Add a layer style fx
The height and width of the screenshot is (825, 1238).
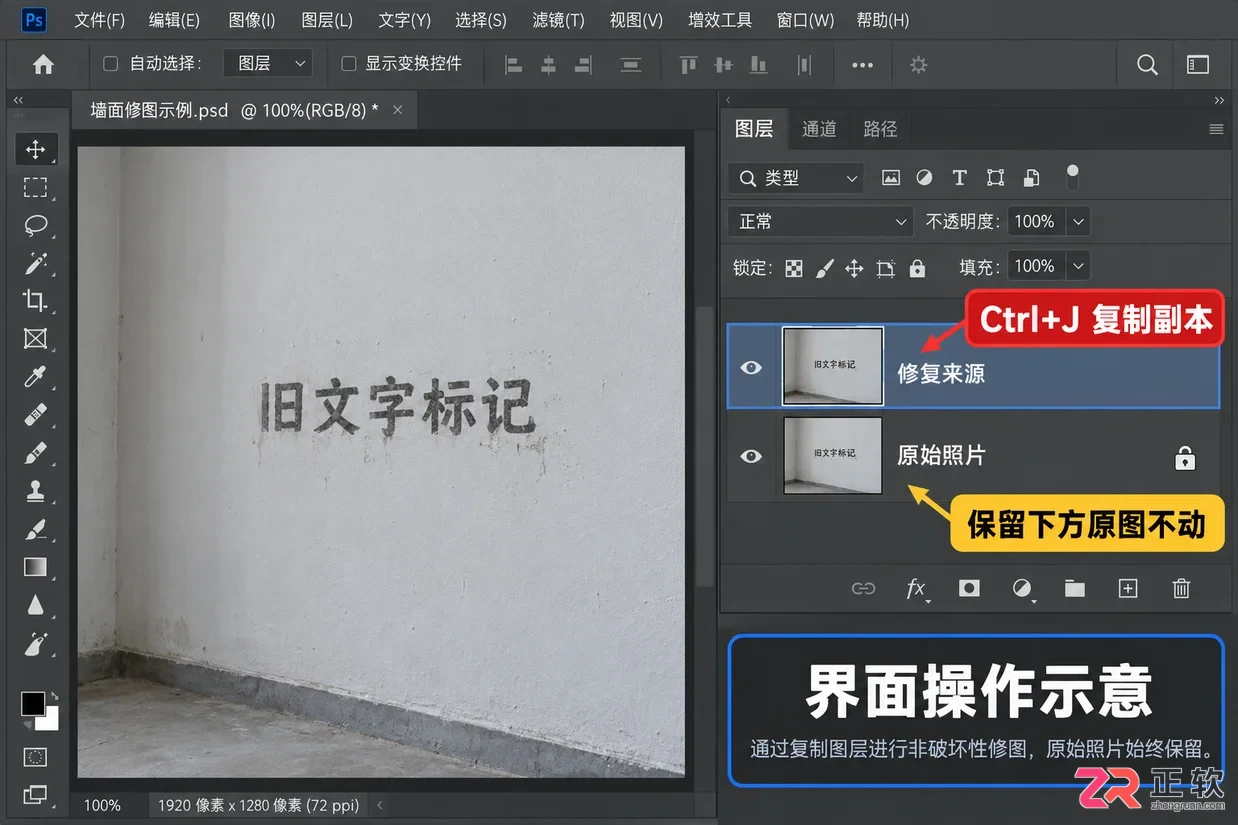tap(916, 589)
